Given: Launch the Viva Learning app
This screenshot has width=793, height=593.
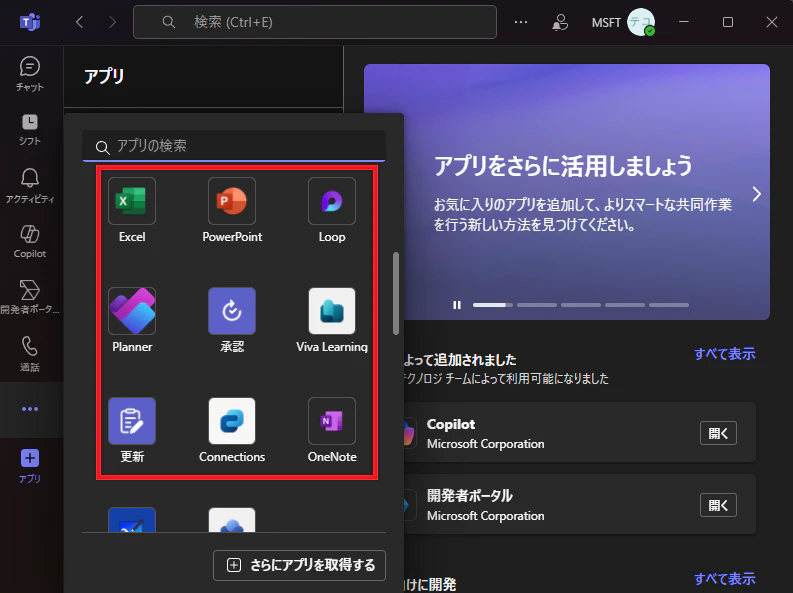Looking at the screenshot, I should click(332, 311).
